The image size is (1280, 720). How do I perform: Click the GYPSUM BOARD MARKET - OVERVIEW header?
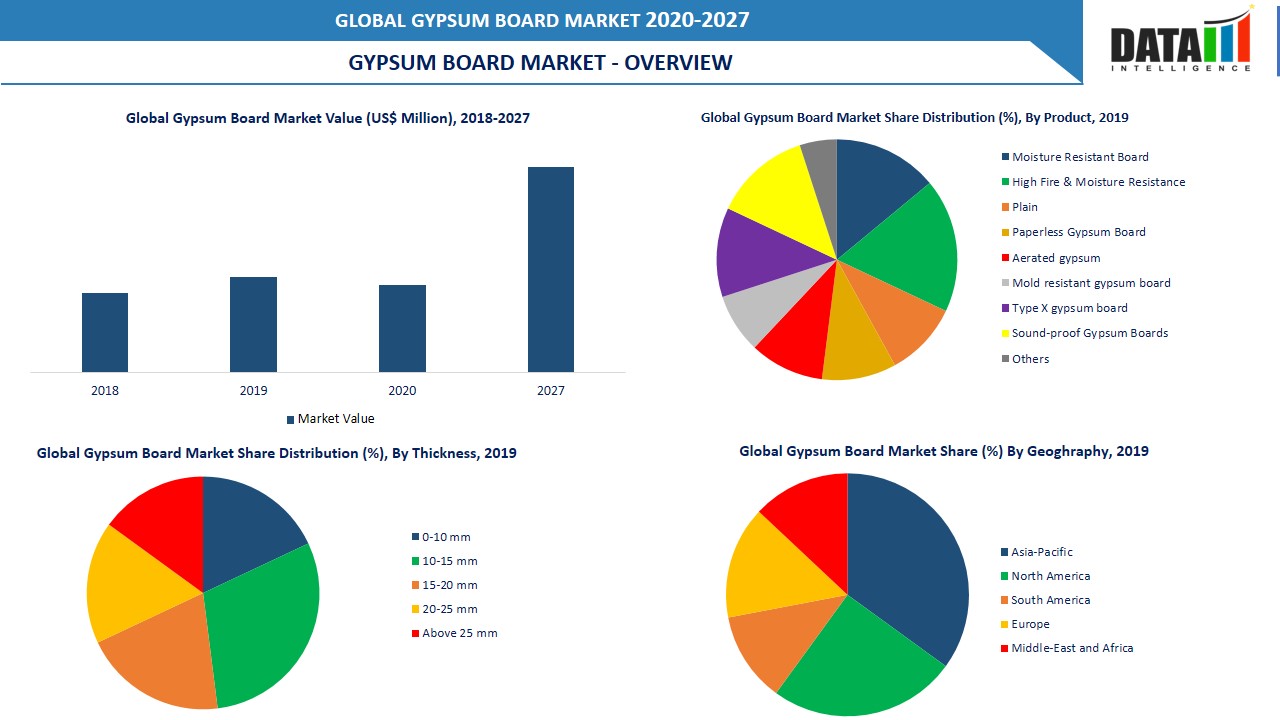coord(540,62)
